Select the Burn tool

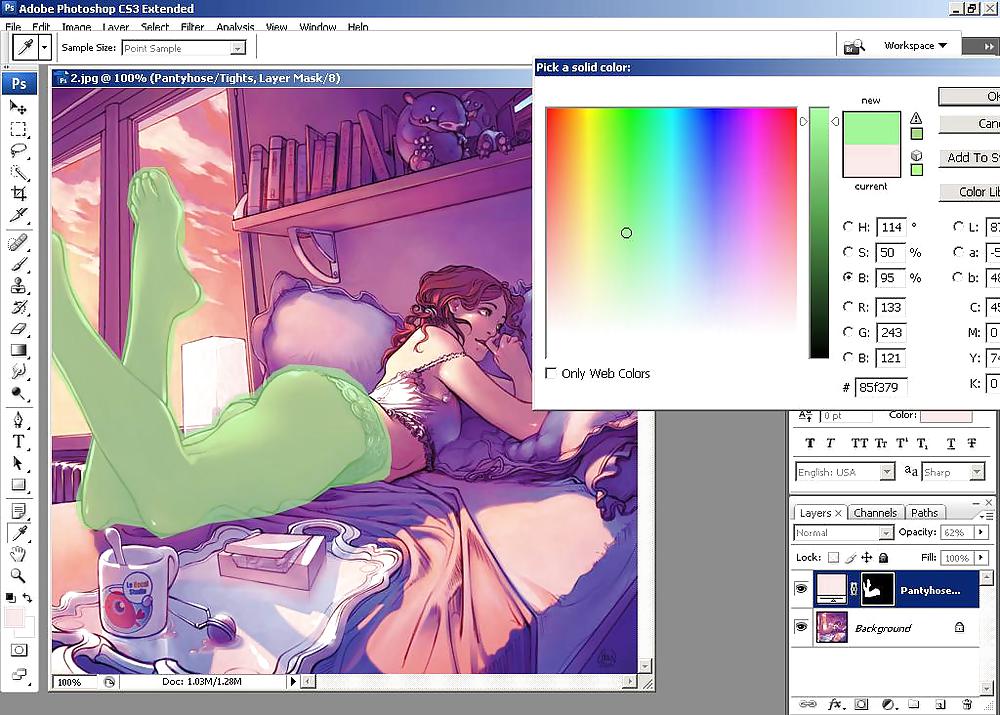pos(18,393)
